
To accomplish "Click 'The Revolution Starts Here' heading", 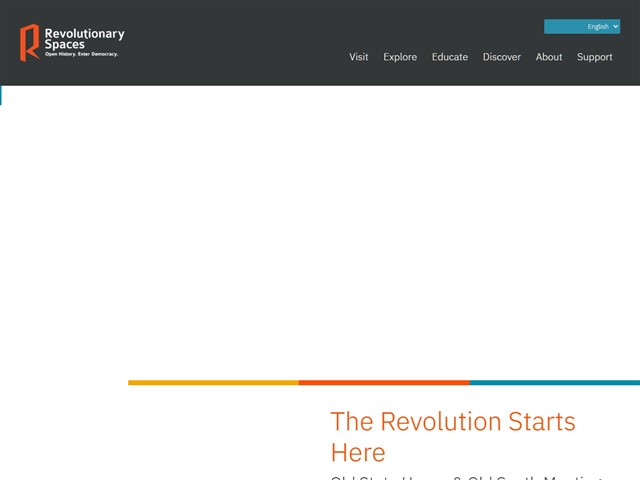I will click(x=453, y=435).
